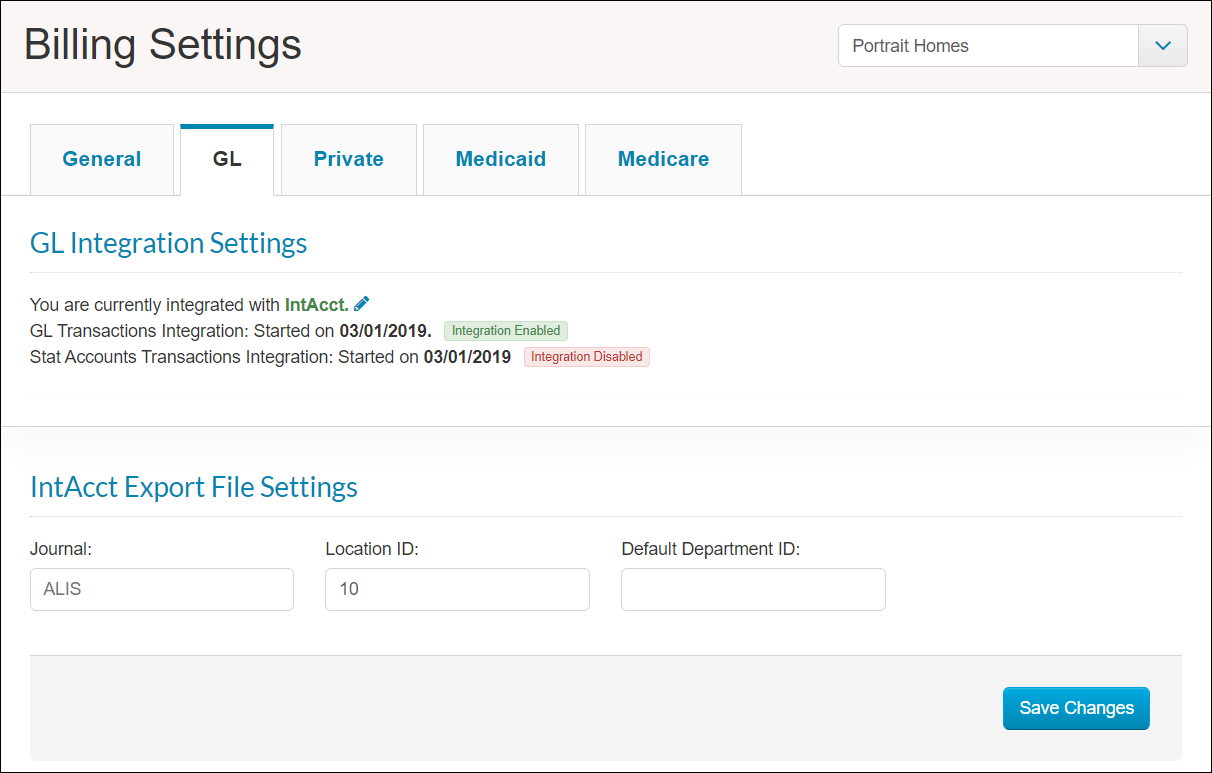Open the Private tab
Viewport: 1212px width, 773px height.
tap(349, 159)
